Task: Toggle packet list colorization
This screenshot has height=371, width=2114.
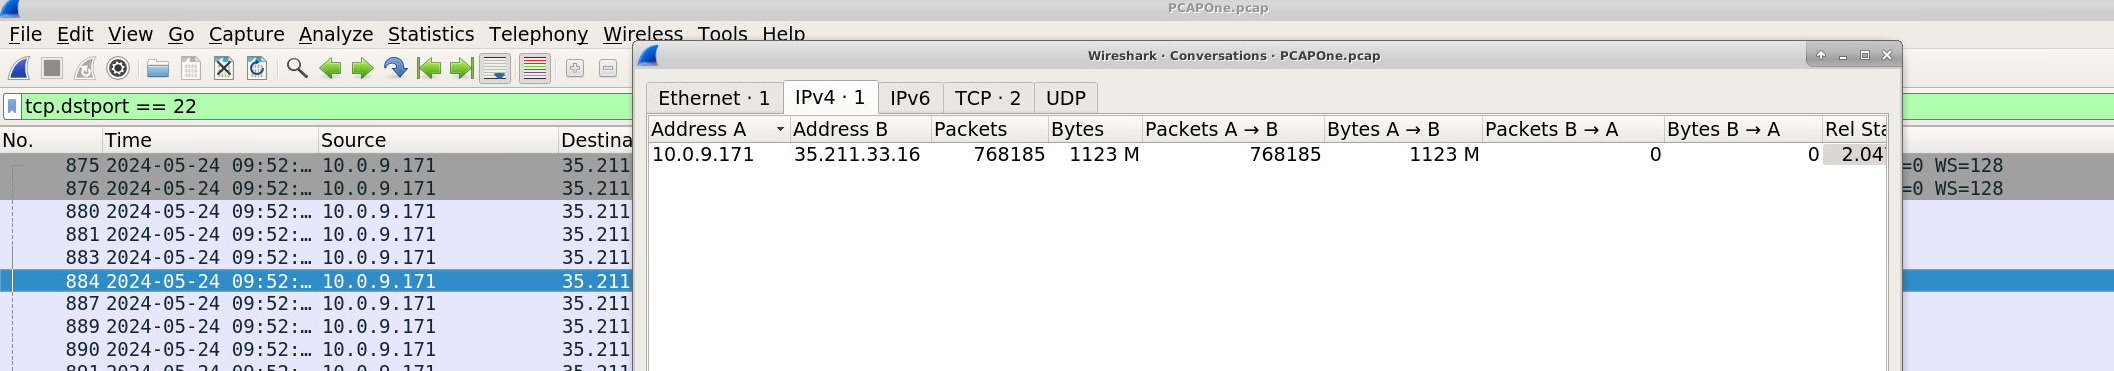Action: (535, 68)
